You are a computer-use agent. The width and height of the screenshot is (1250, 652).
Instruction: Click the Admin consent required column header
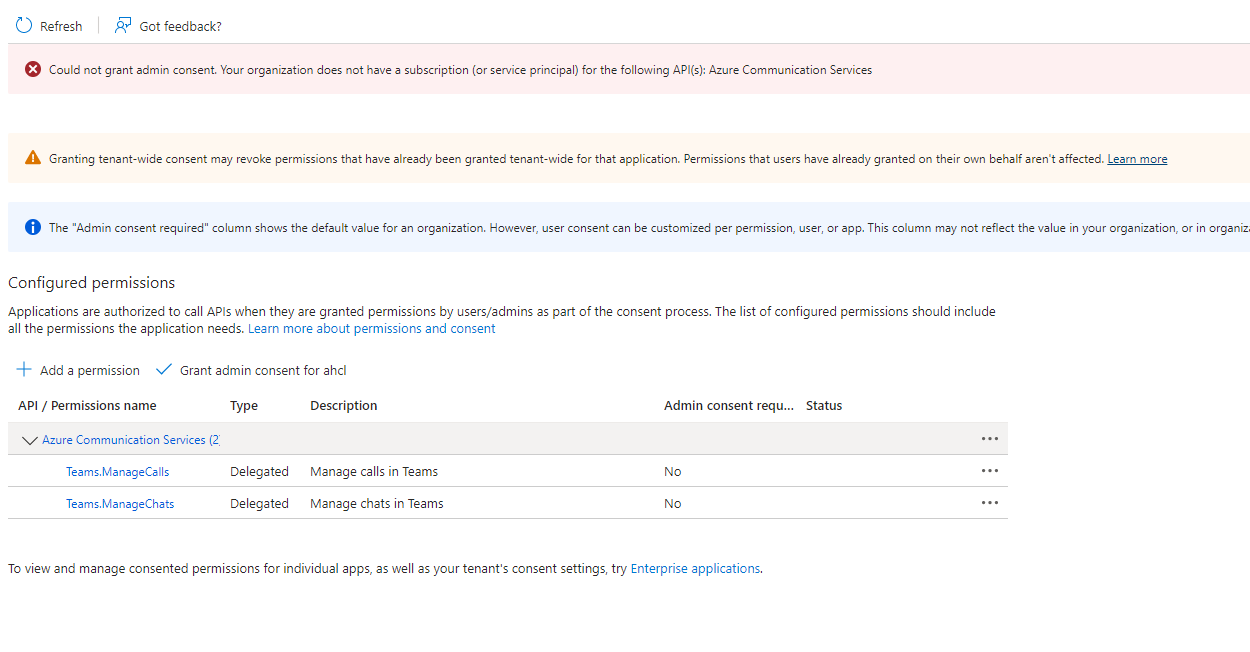[x=728, y=406]
